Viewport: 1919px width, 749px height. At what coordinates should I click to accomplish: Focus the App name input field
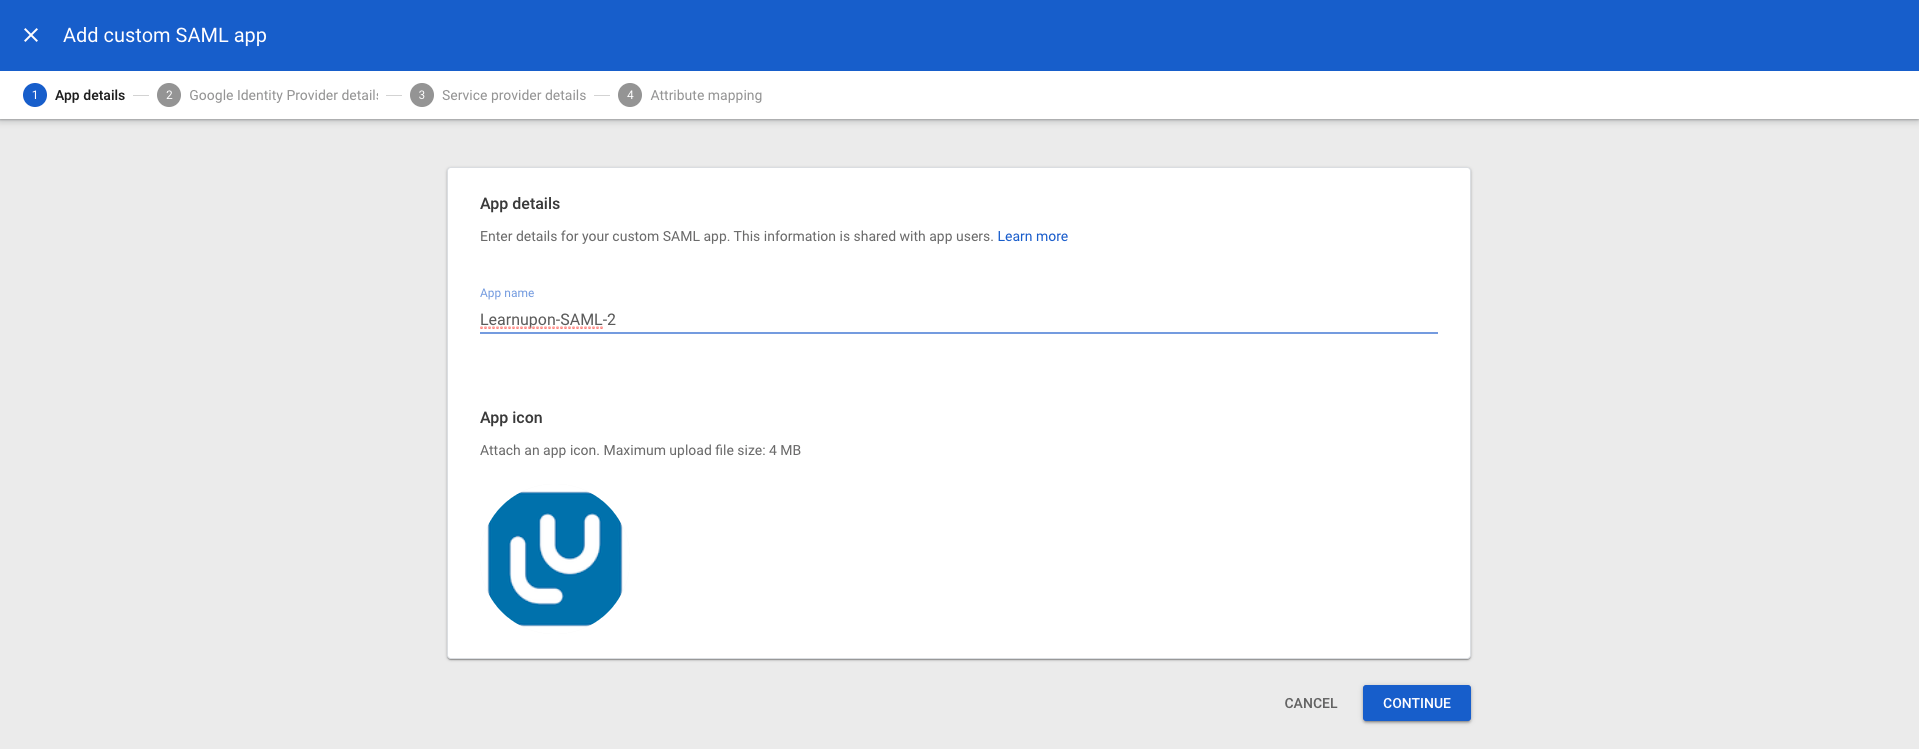point(958,320)
